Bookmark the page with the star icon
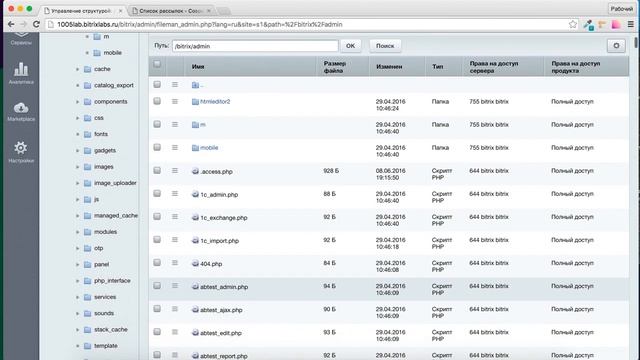Image resolution: width=640 pixels, height=360 pixels. click(x=573, y=24)
